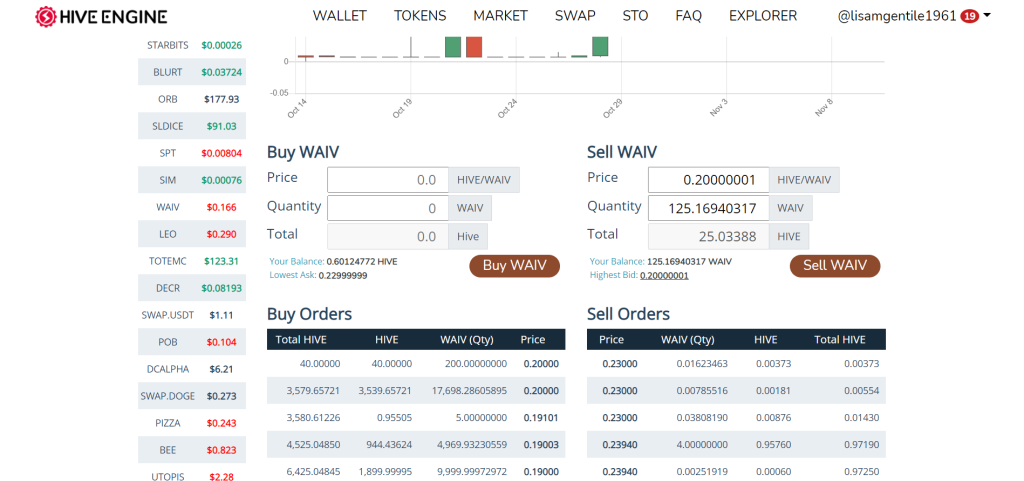This screenshot has height=481, width=1024.
Task: Click buy order with 17,698.28605895 WAIV
Action: point(416,391)
